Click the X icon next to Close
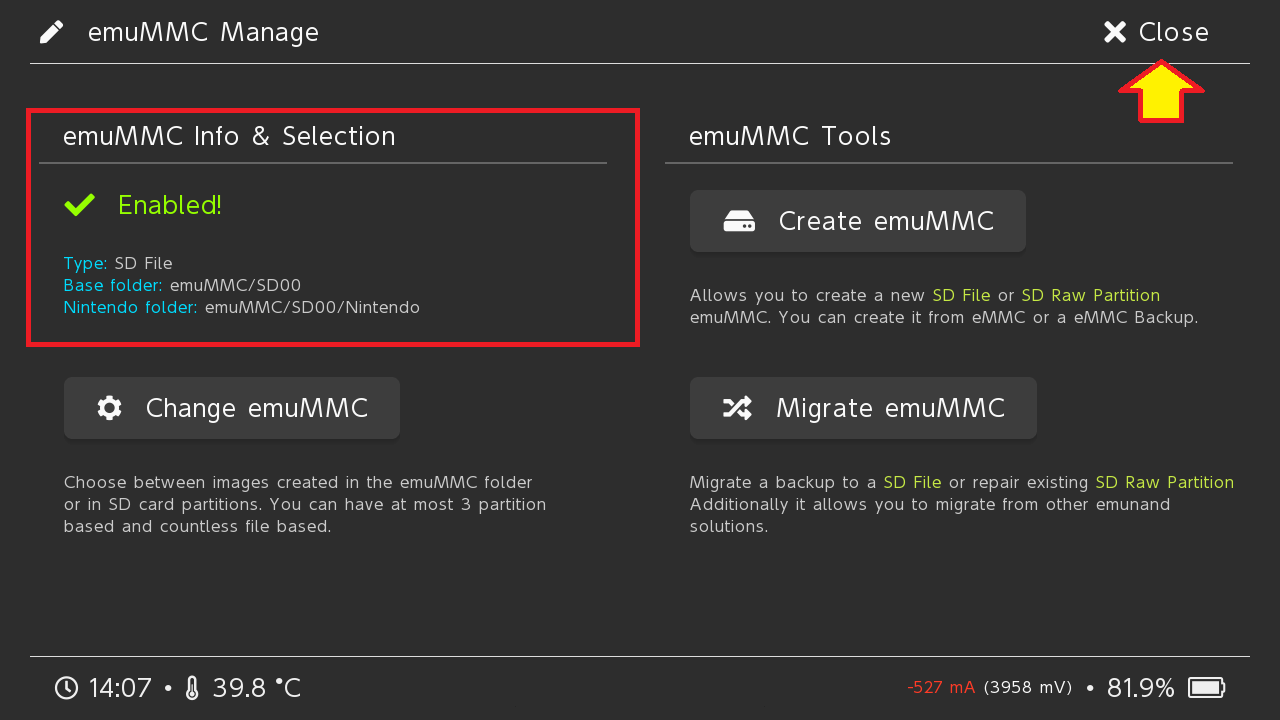Screen dimensions: 1280x720 pyautogui.click(x=1115, y=32)
